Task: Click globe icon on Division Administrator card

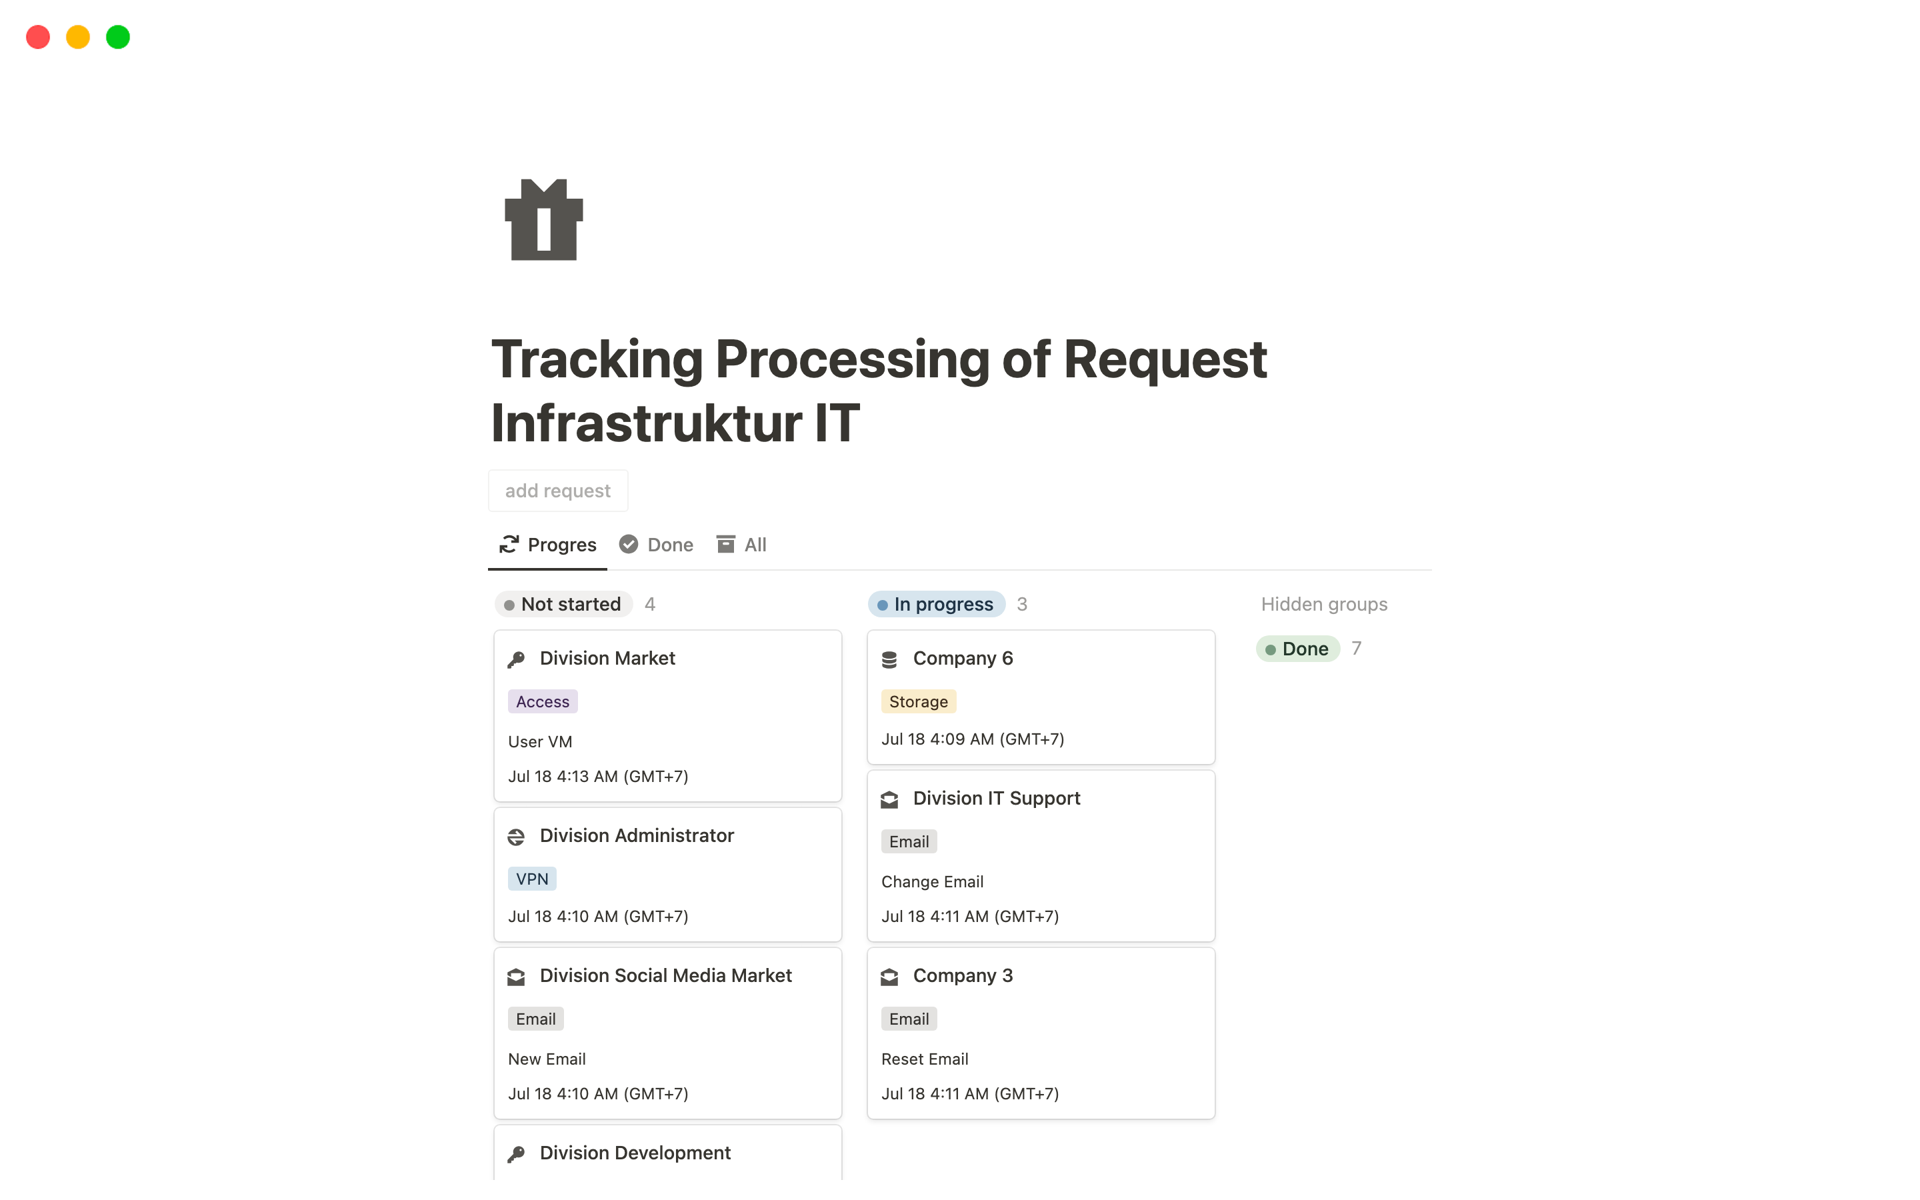Action: (516, 837)
